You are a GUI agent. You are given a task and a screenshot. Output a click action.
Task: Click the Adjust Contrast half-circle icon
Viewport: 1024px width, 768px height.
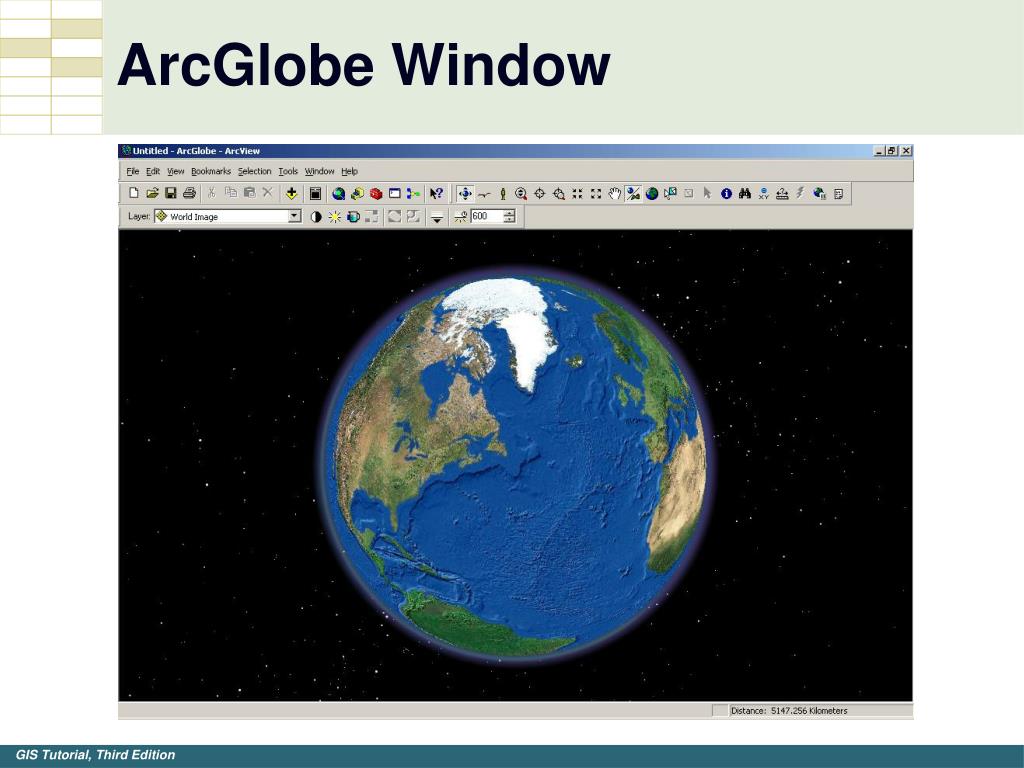pos(315,217)
